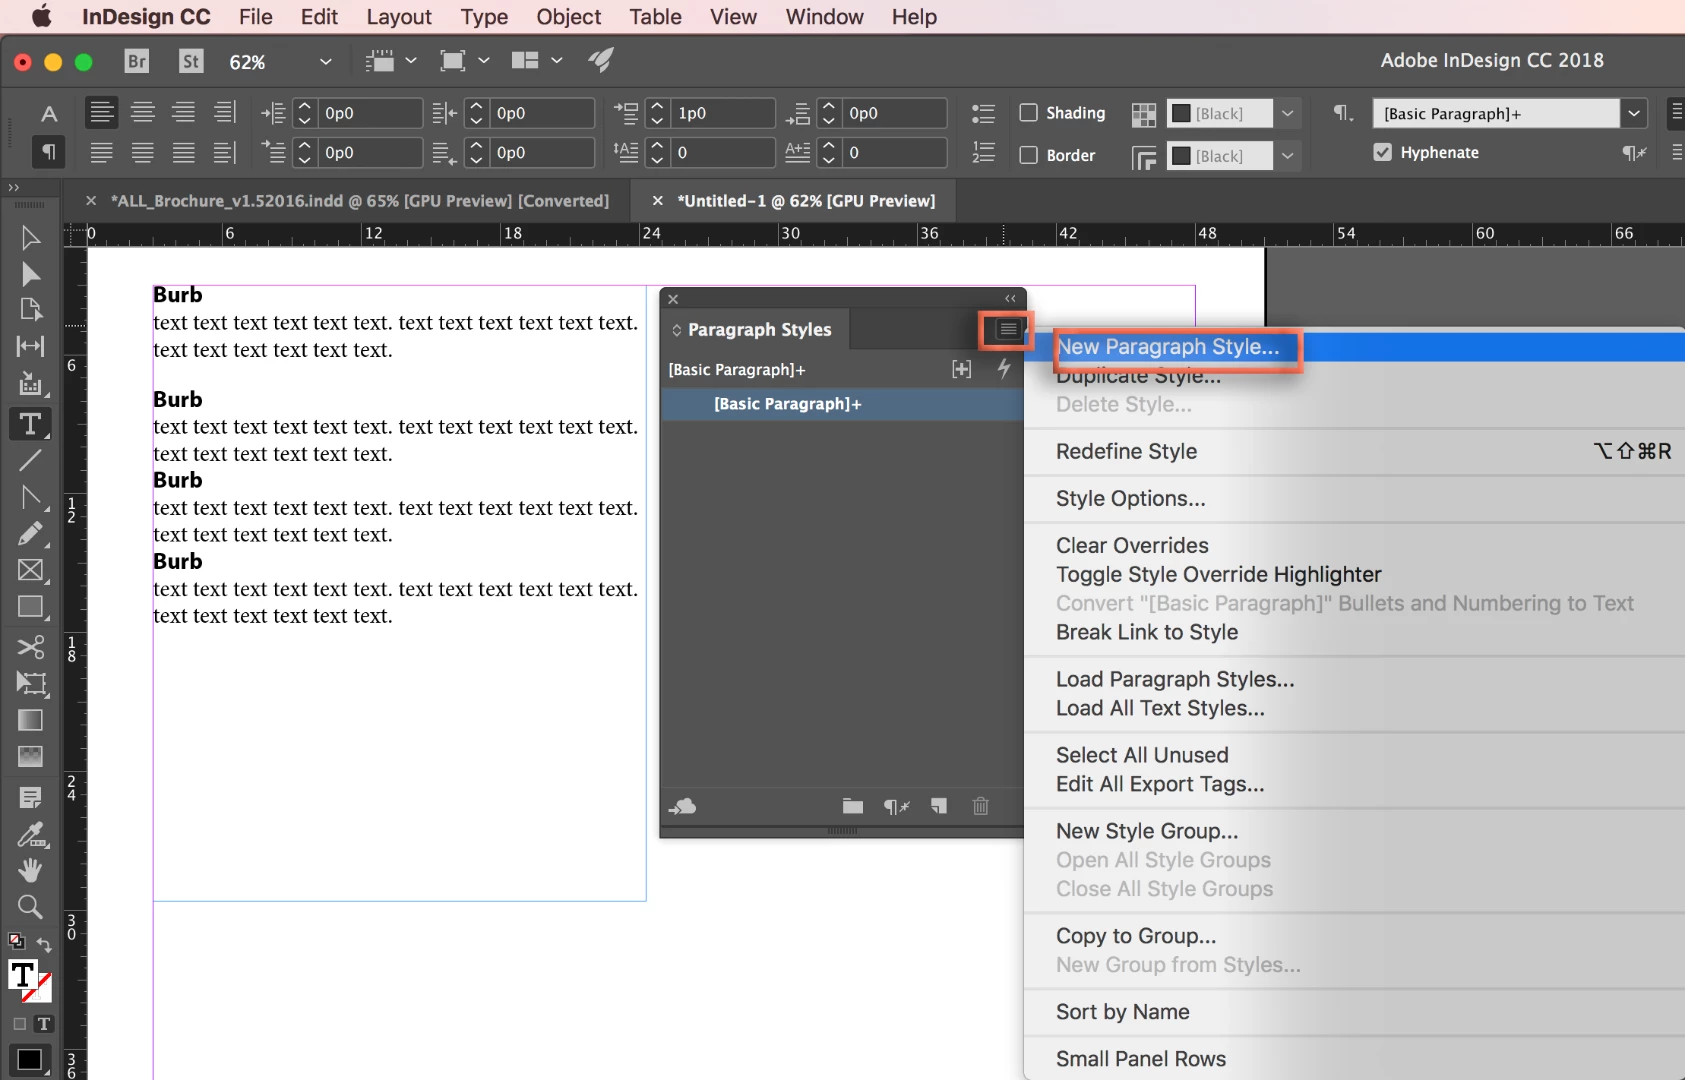This screenshot has height=1080, width=1685.
Task: Click the Quick Apply lightning icon
Action: pyautogui.click(x=1004, y=369)
